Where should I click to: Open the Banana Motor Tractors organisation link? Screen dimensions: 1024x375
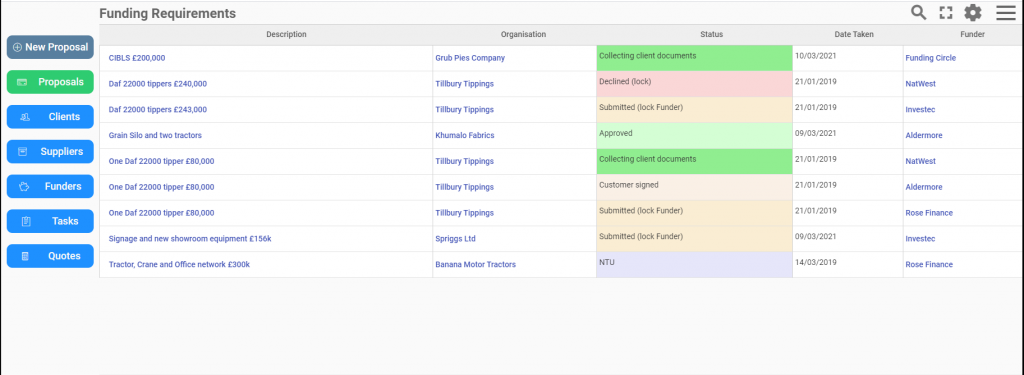pyautogui.click(x=475, y=265)
